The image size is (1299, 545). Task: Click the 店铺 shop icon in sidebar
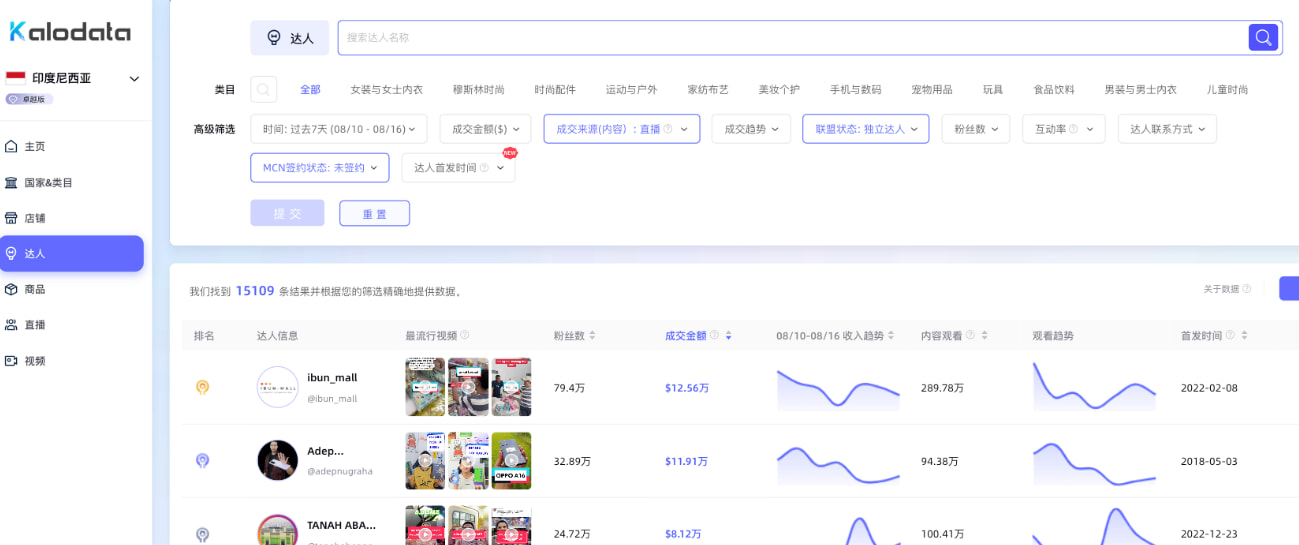click(x=12, y=218)
